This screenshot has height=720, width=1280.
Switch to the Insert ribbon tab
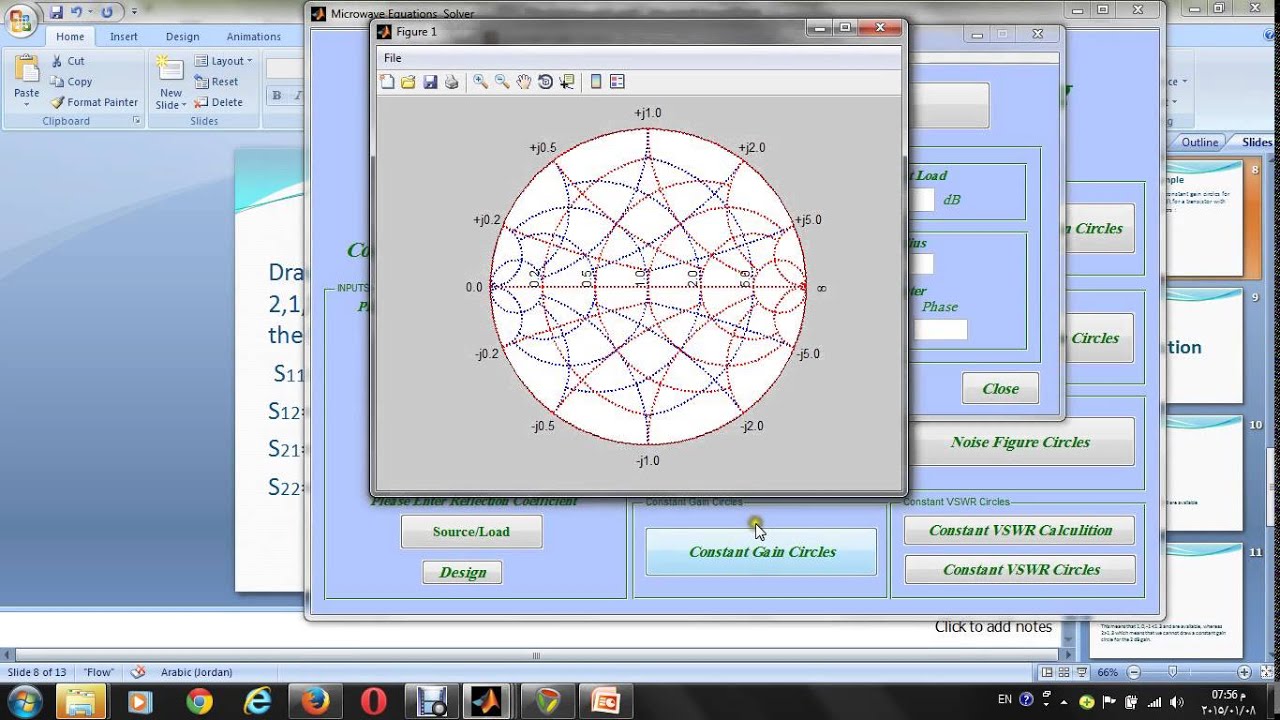124,37
